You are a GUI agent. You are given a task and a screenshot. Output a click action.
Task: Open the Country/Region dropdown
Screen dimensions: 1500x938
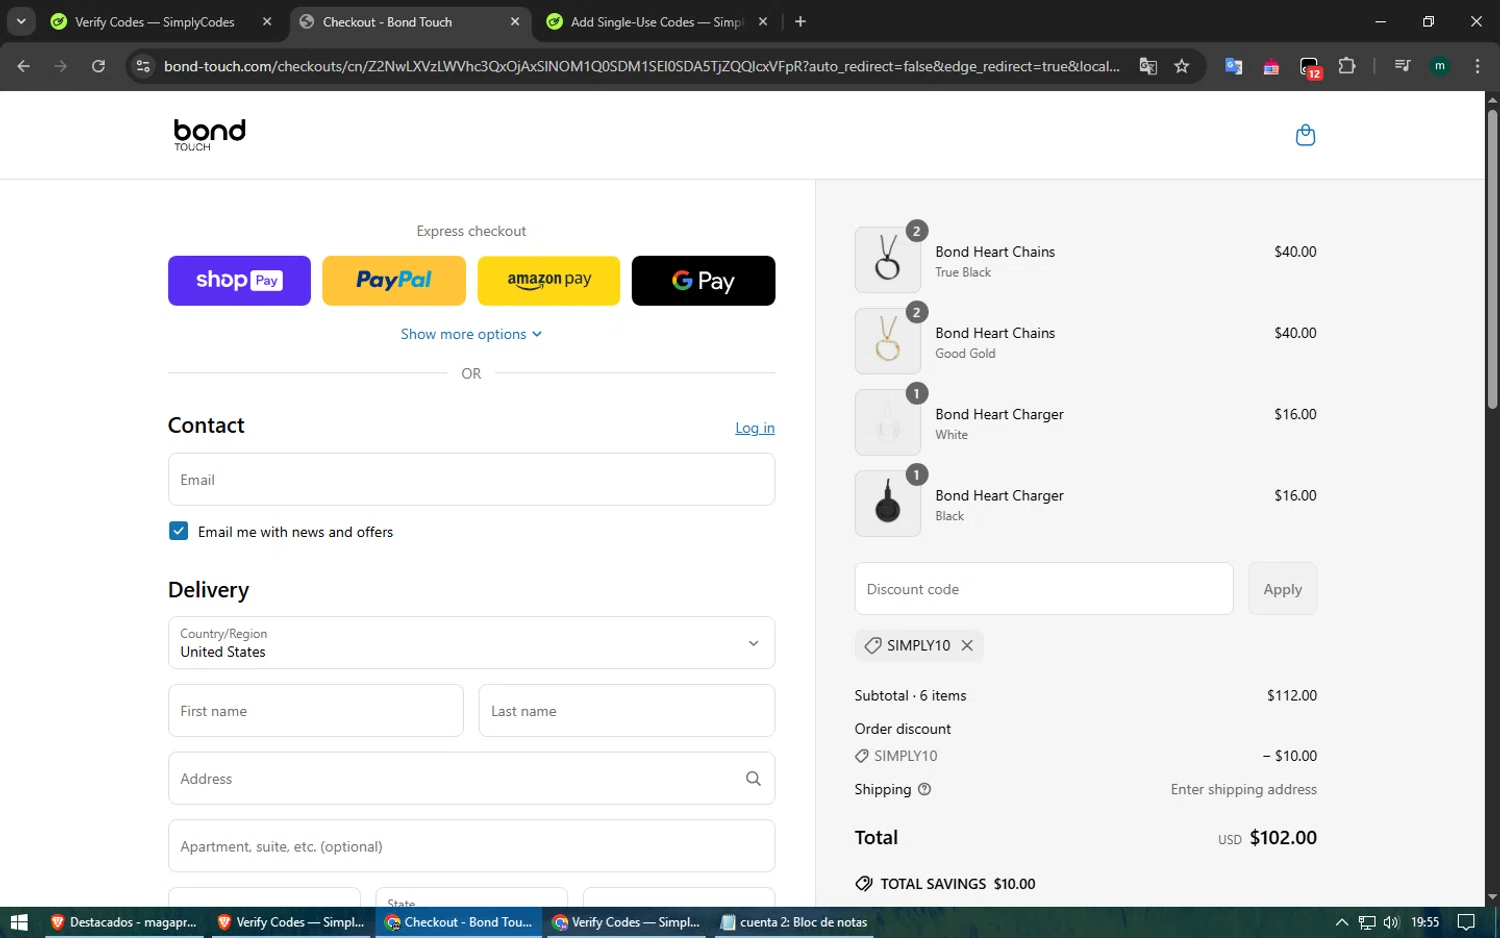[471, 643]
